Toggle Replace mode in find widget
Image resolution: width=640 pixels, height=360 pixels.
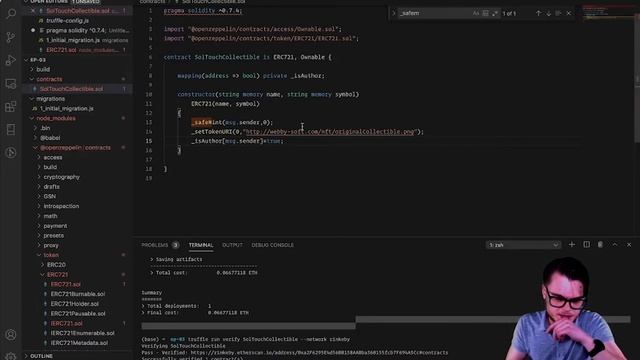pos(394,13)
